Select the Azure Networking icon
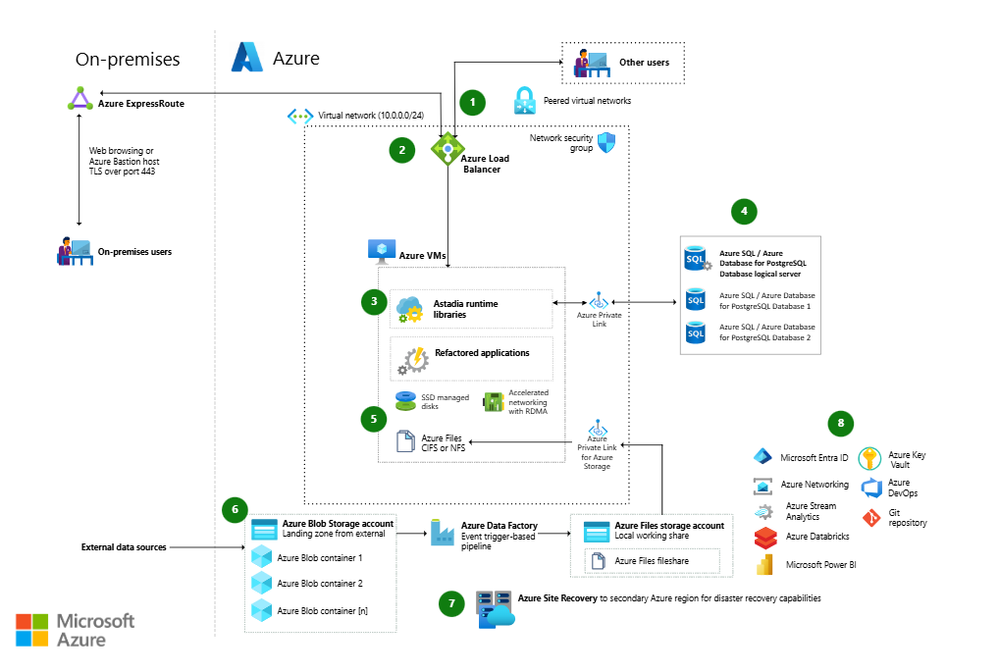999x663 pixels. tap(763, 486)
